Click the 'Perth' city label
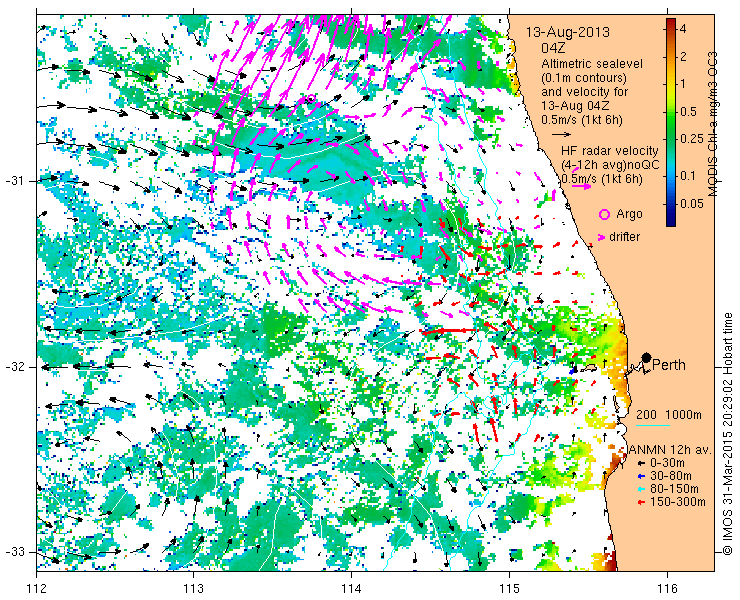This screenshot has width=740, height=600. click(668, 365)
